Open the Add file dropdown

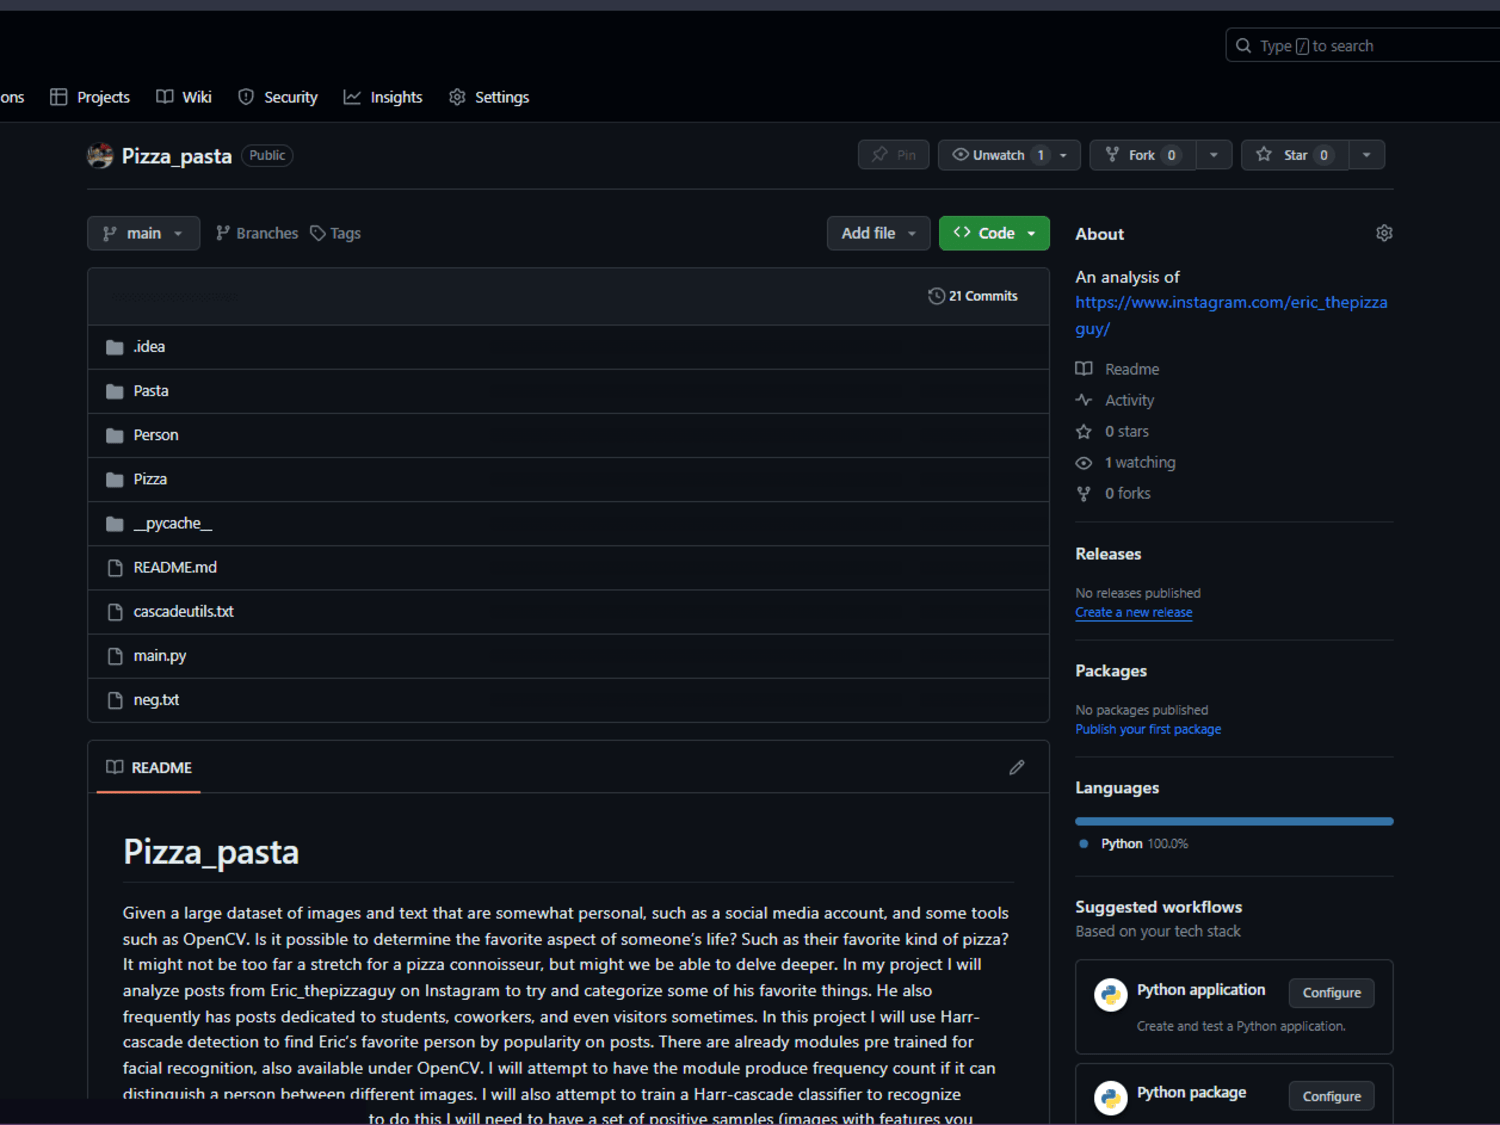tap(878, 233)
